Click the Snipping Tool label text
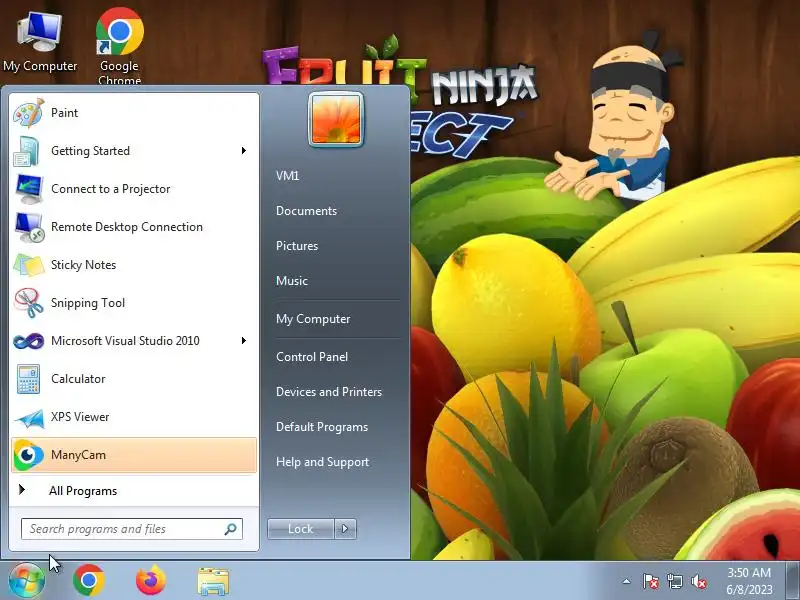The width and height of the screenshot is (800, 600). click(x=88, y=303)
